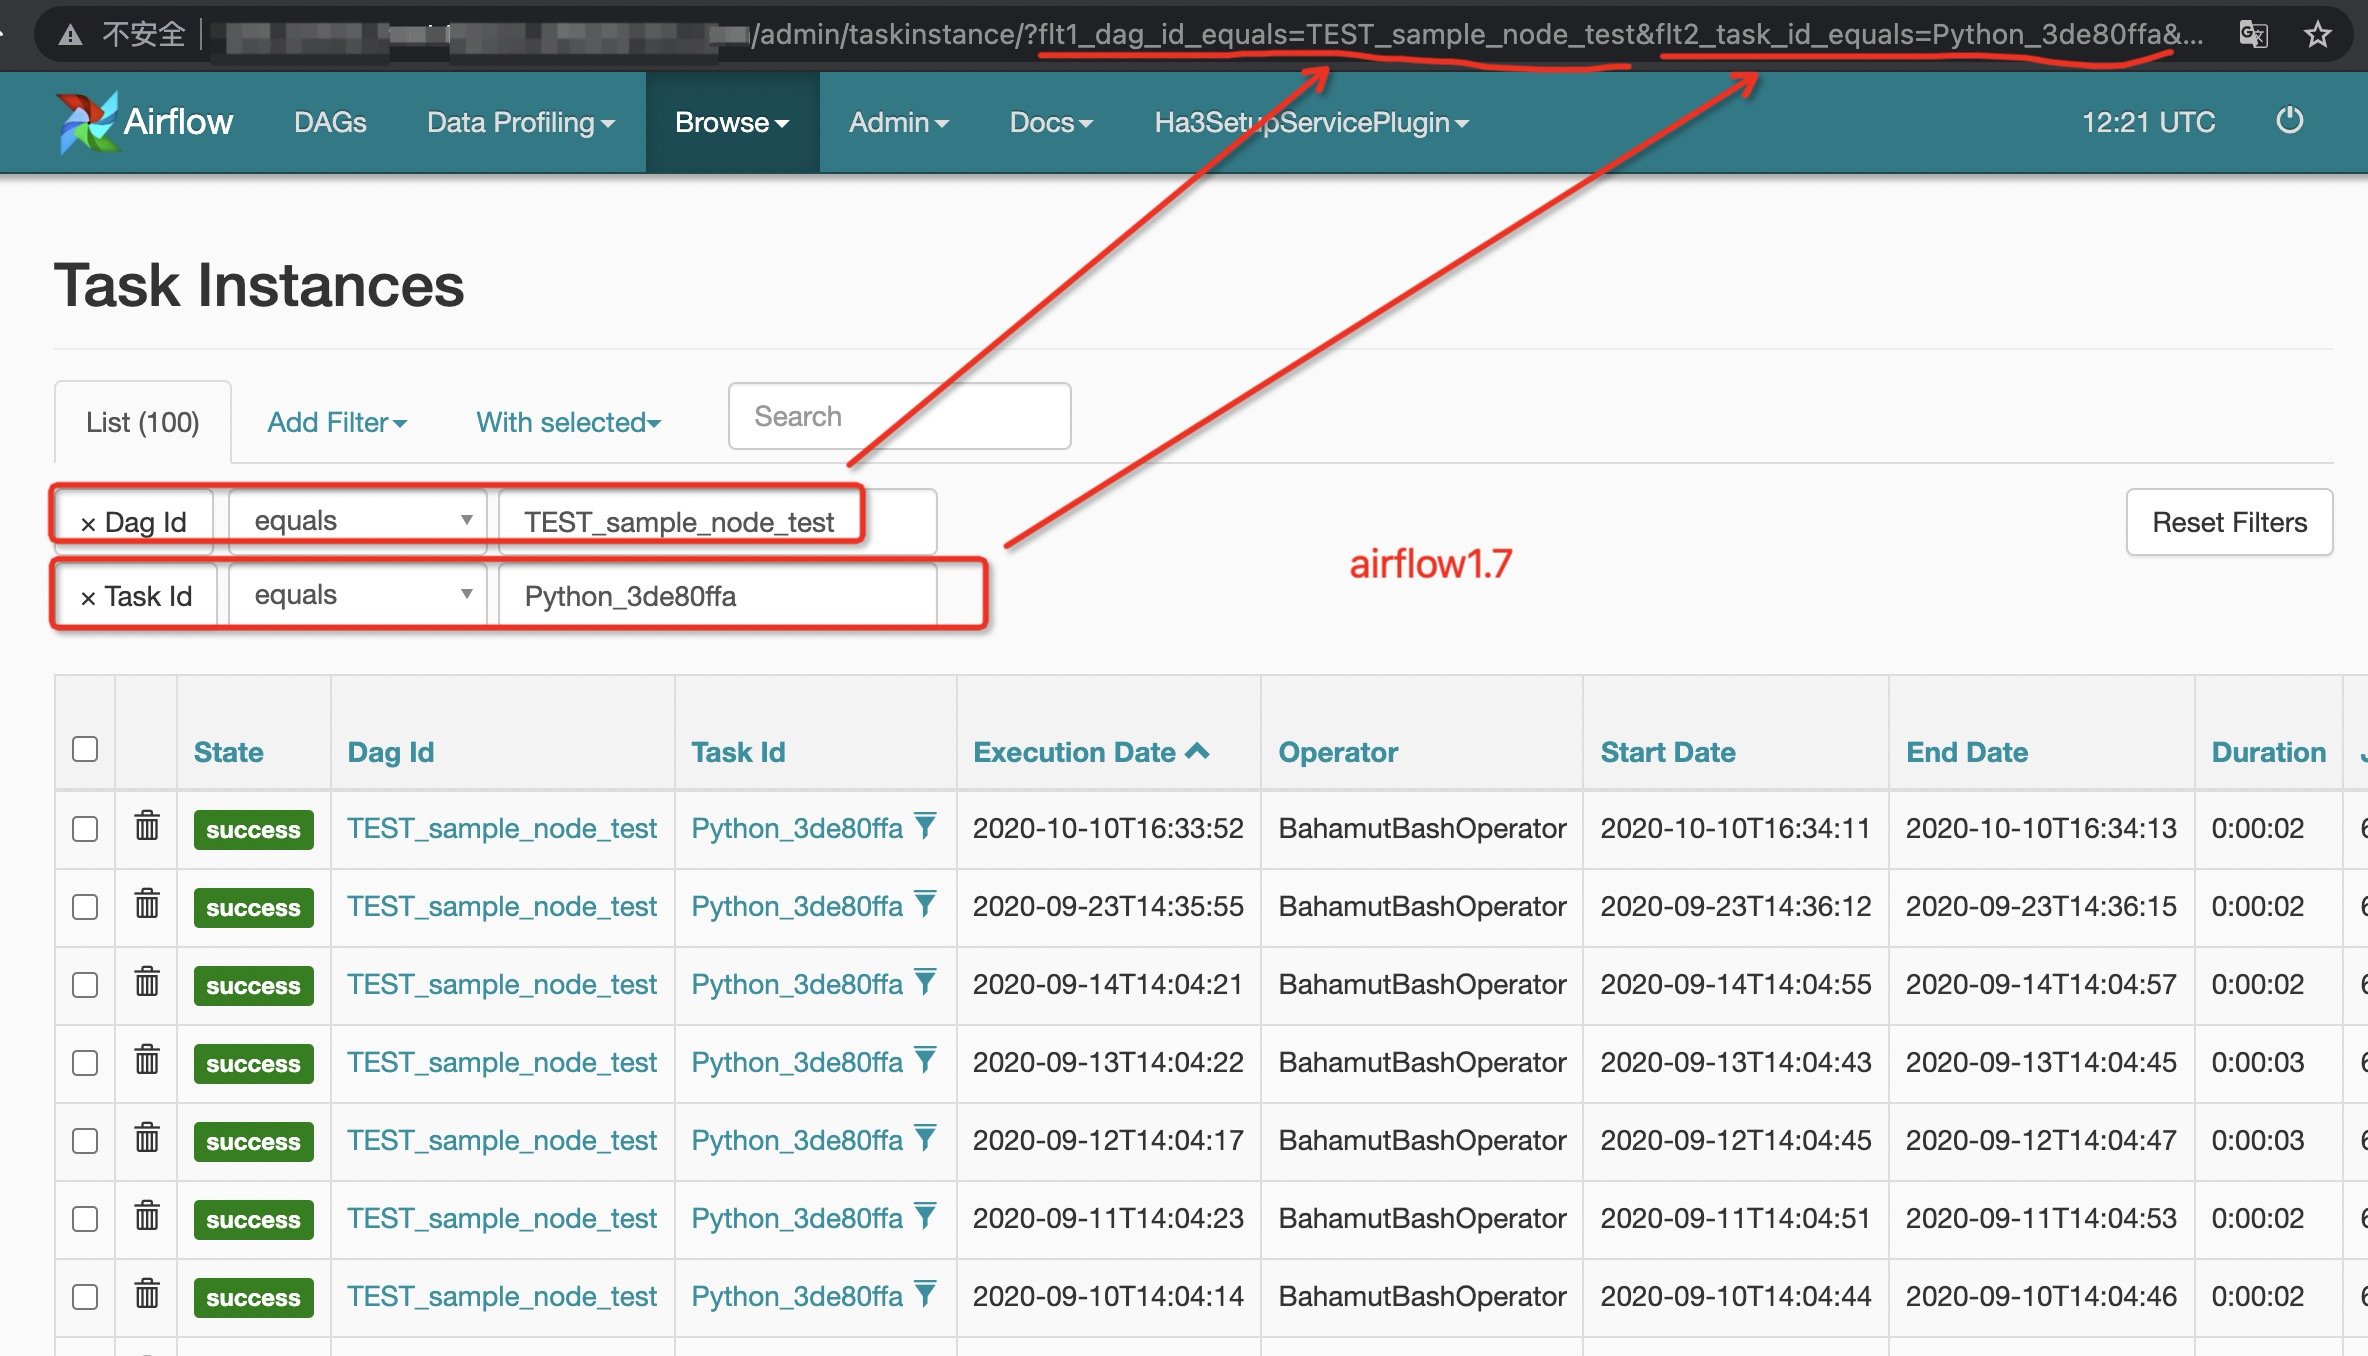Delete the 2020-10-10T16:33:52 task instance with trash icon

pos(147,826)
